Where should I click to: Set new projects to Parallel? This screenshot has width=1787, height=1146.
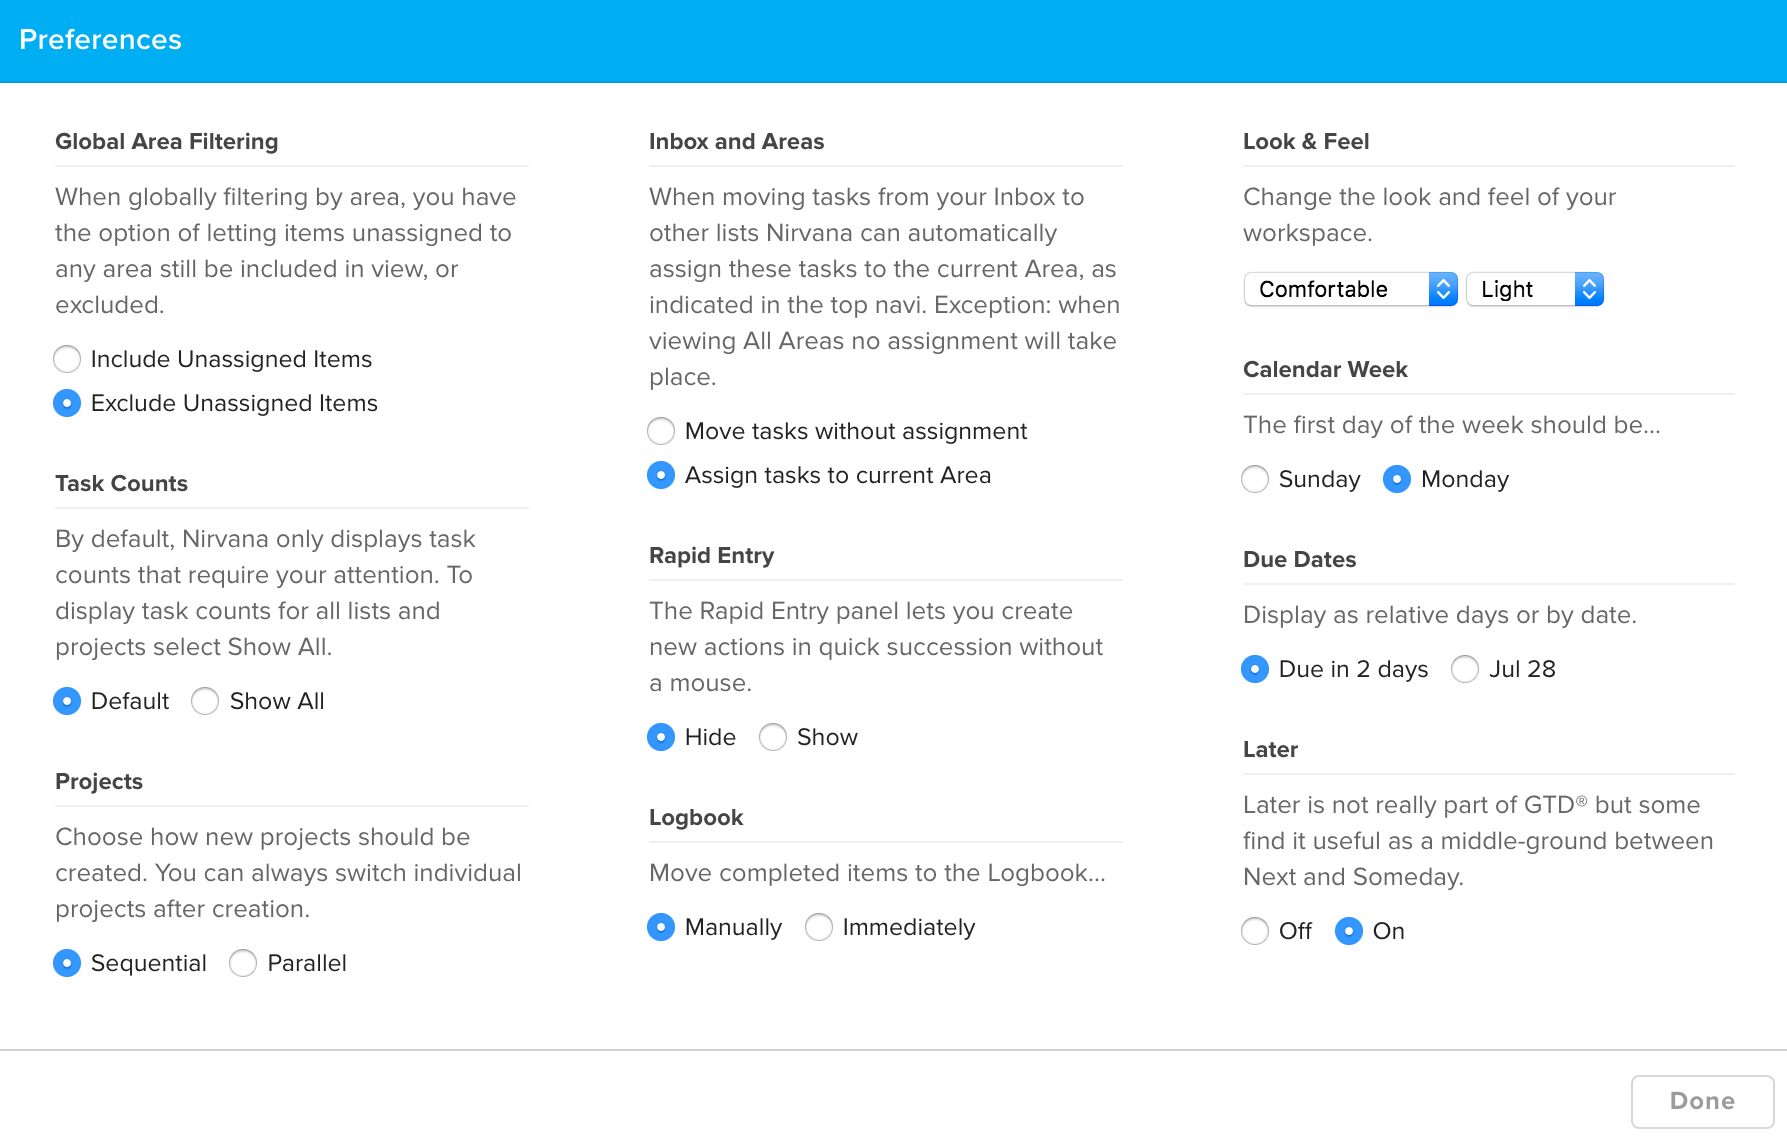pyautogui.click(x=242, y=963)
